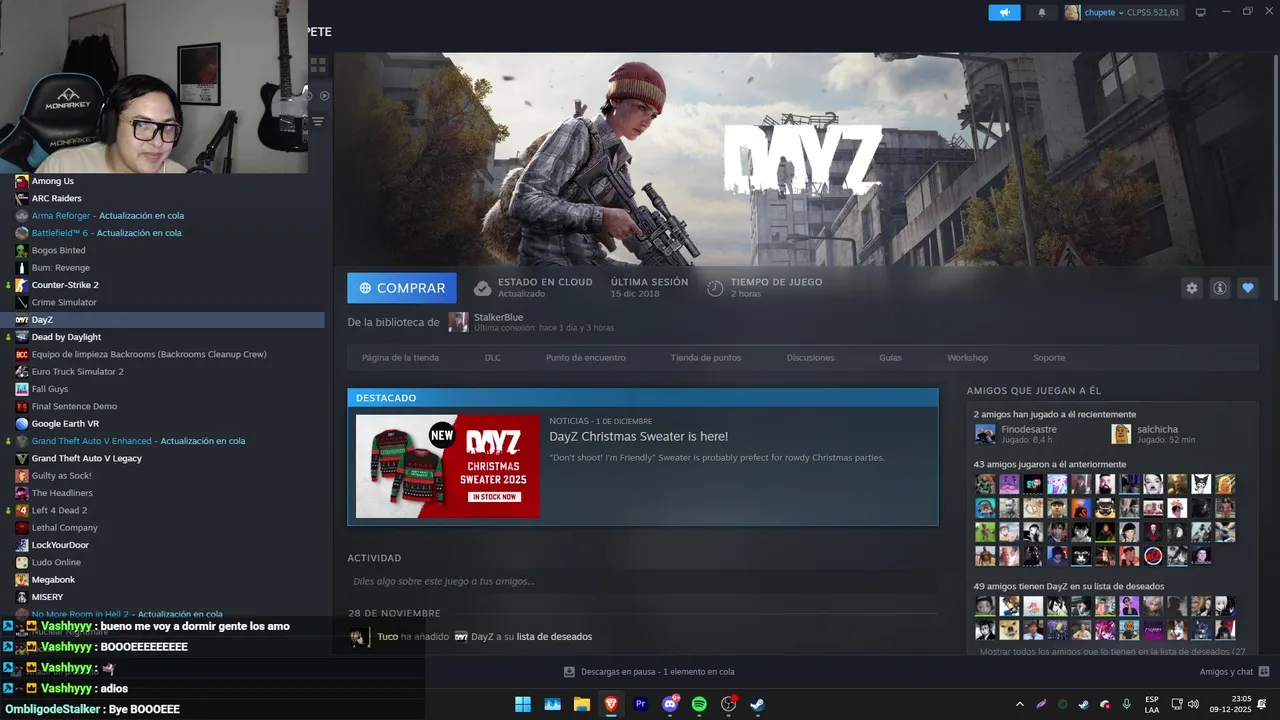
Task: Open volume control in system tray
Action: (1193, 704)
